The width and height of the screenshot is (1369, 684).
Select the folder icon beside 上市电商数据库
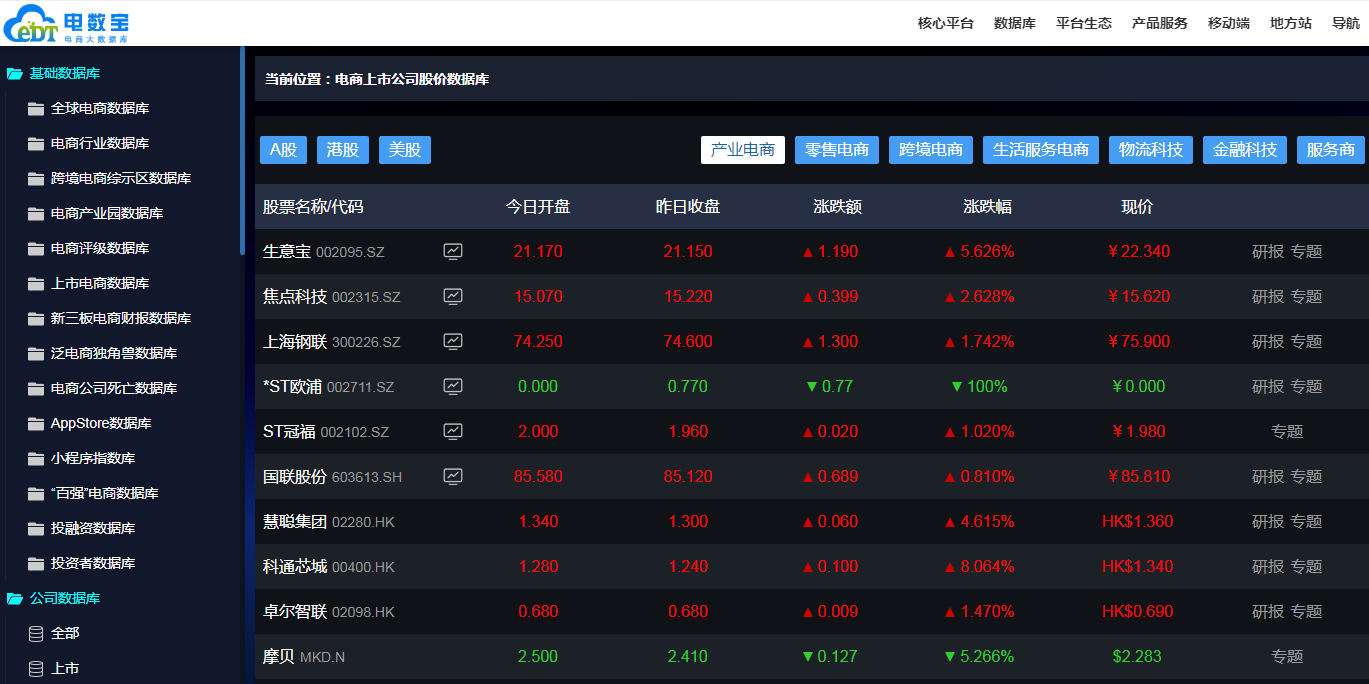point(36,283)
